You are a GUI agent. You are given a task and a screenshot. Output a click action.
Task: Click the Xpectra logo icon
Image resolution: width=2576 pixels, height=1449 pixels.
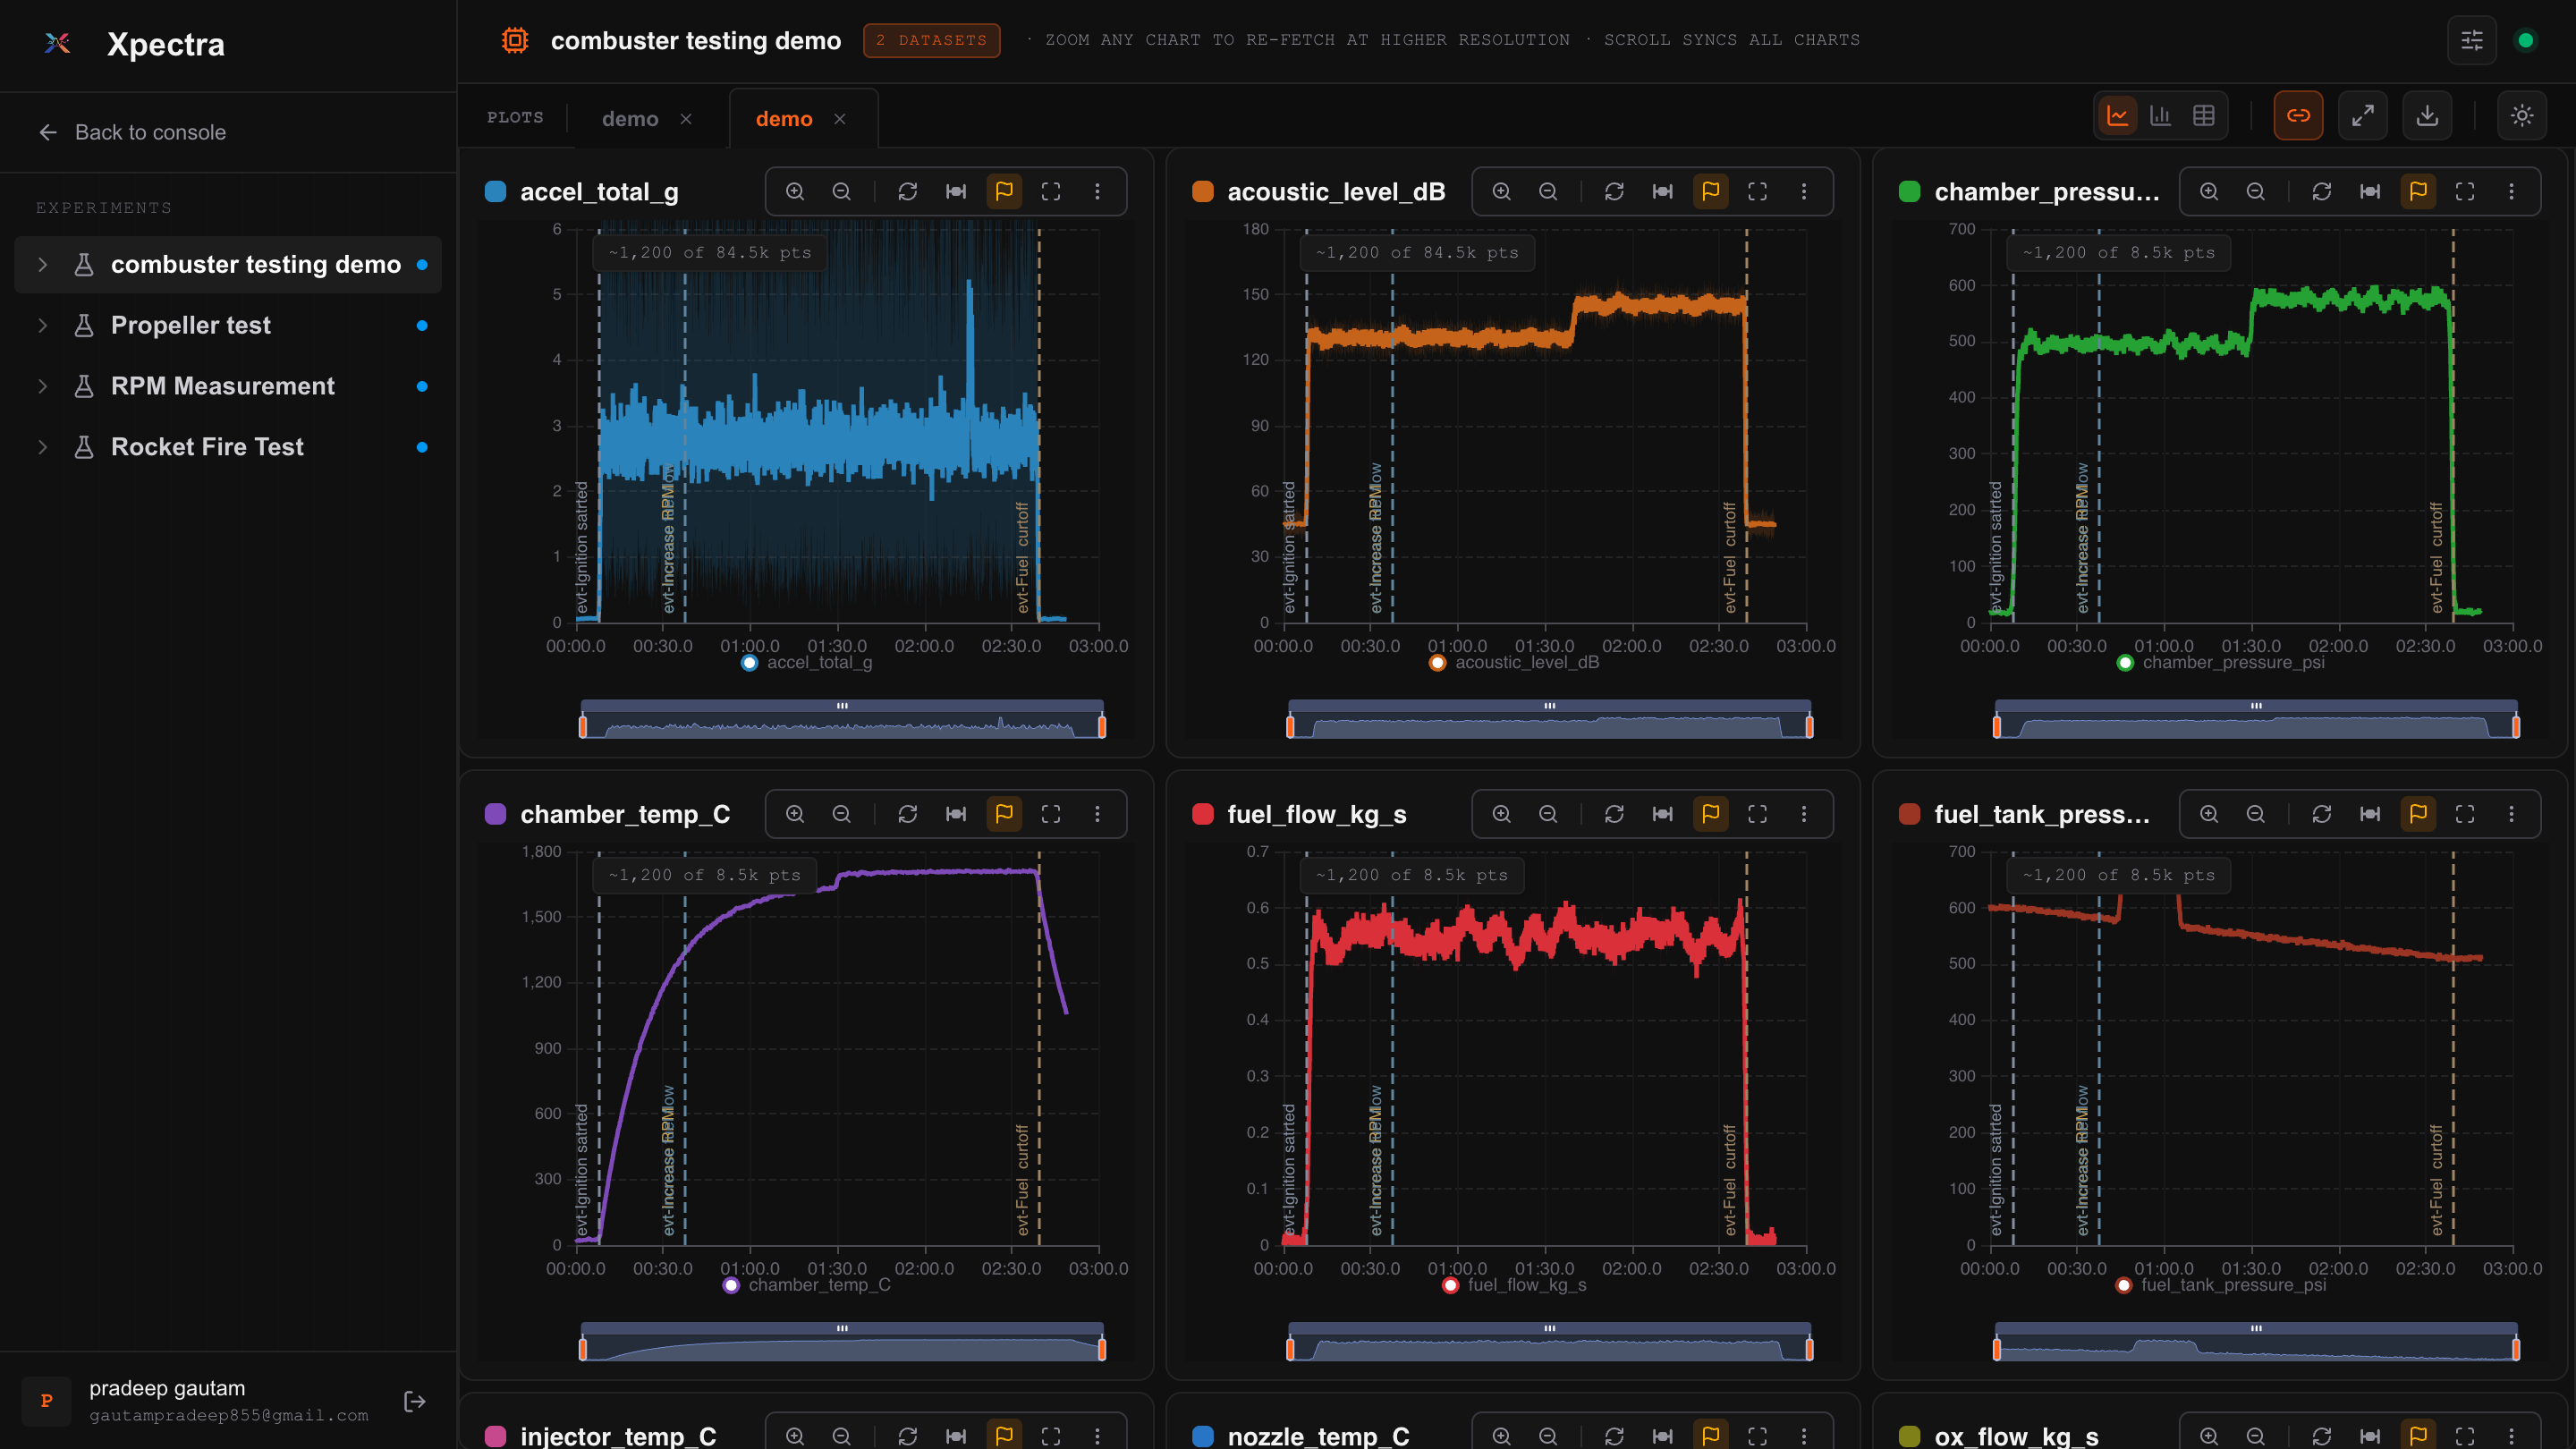click(x=58, y=43)
